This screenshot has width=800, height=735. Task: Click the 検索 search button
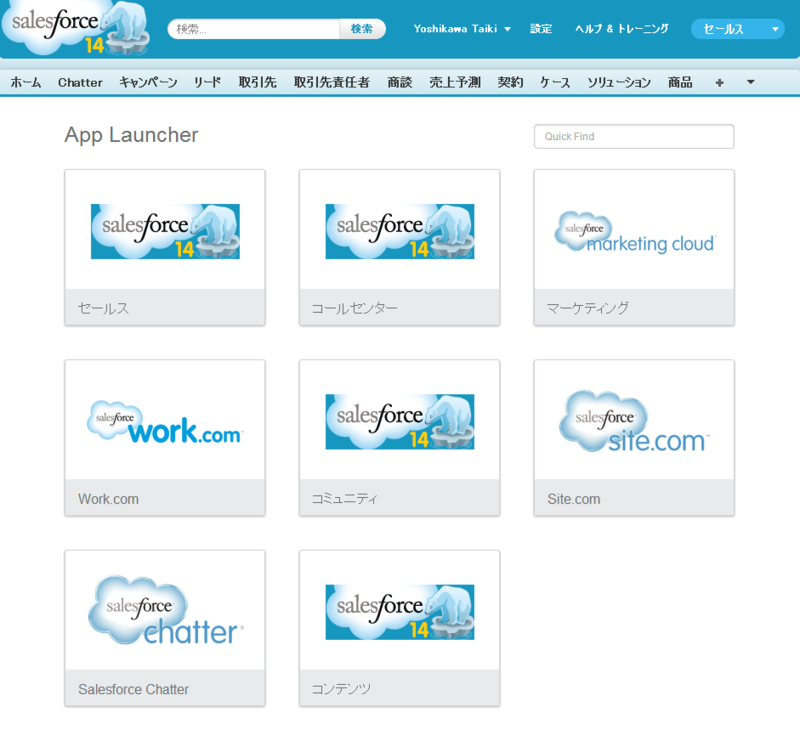coord(362,29)
